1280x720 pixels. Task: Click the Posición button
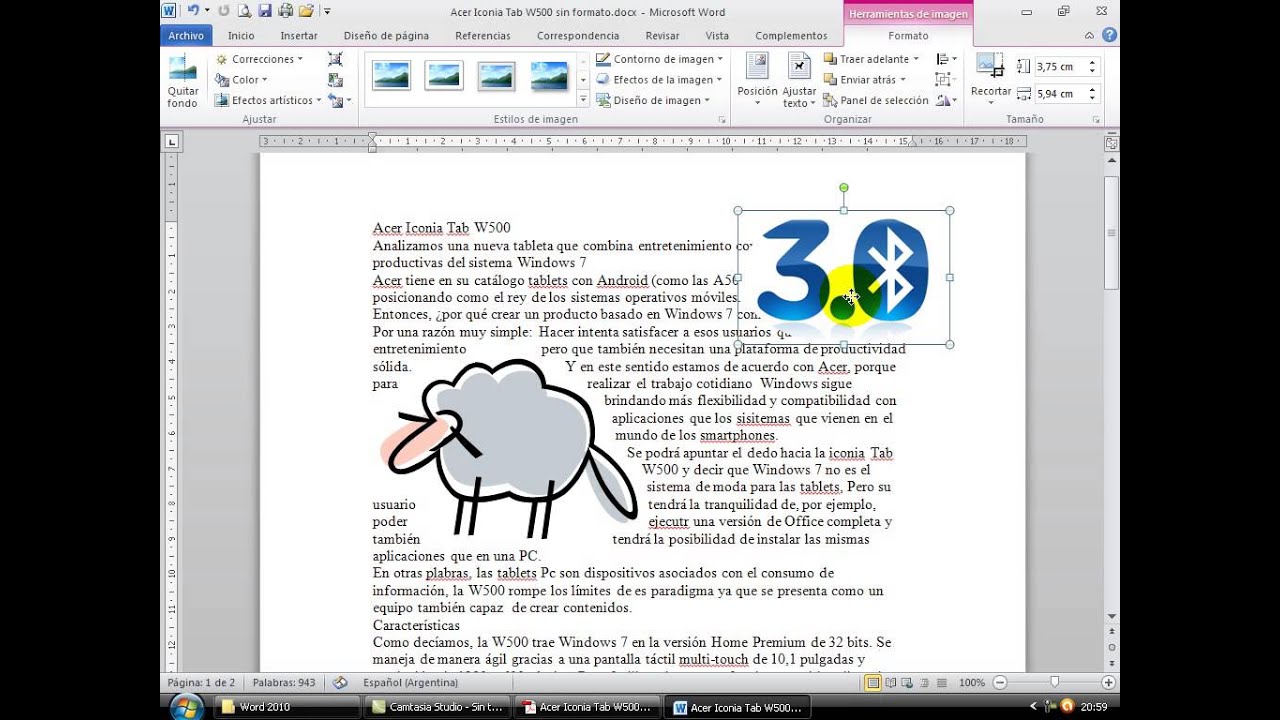click(757, 80)
